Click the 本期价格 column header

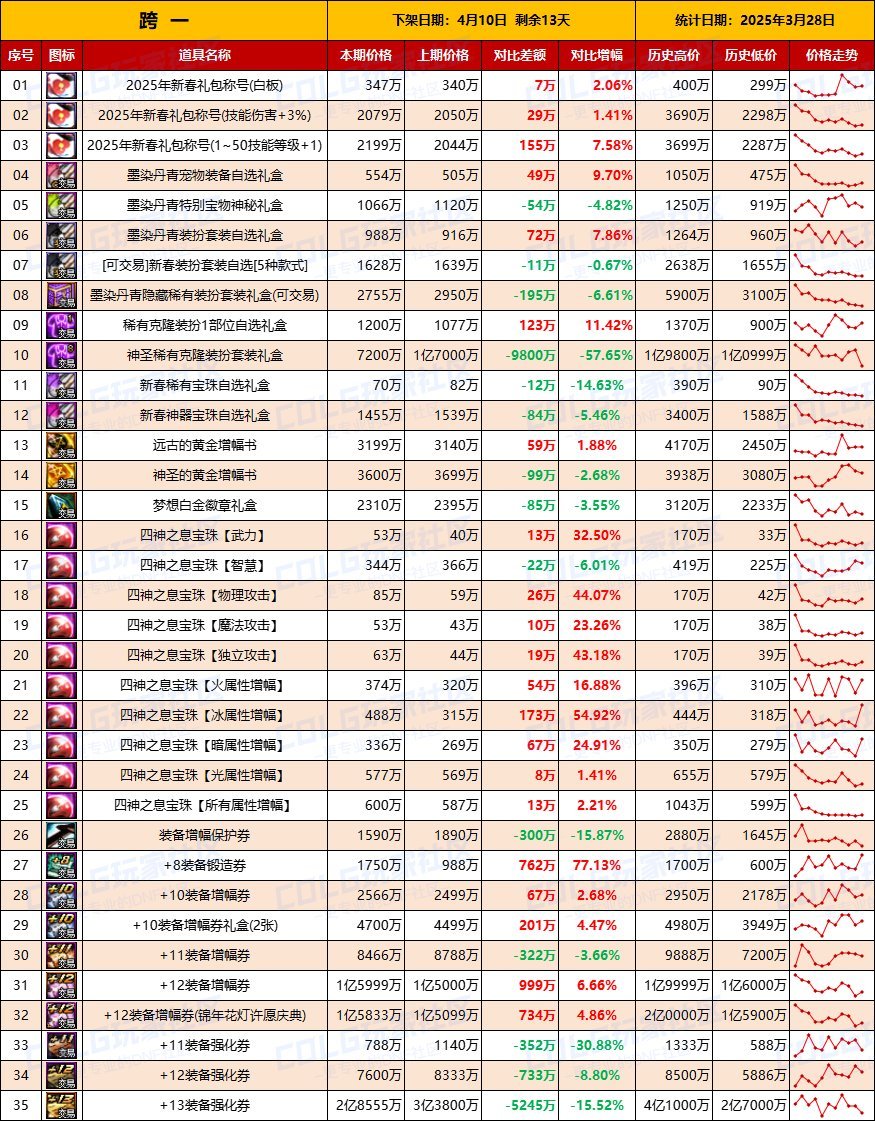pos(366,55)
